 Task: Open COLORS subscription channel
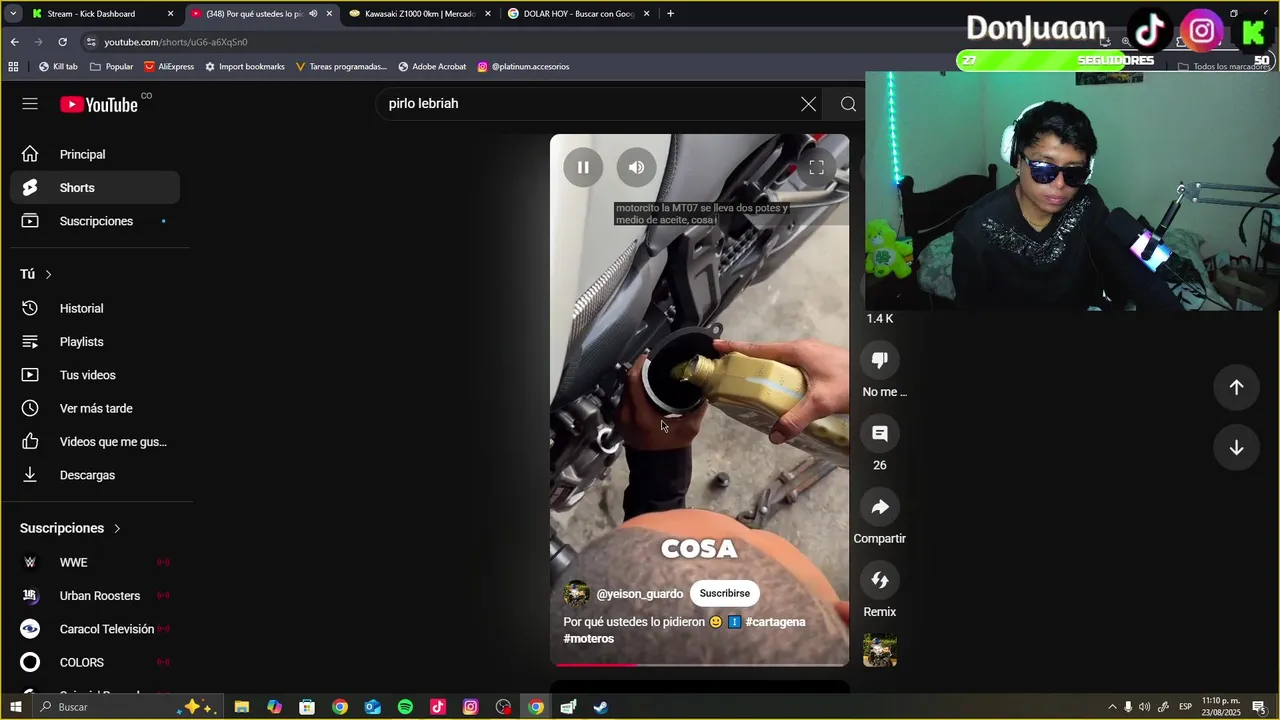pyautogui.click(x=95, y=662)
